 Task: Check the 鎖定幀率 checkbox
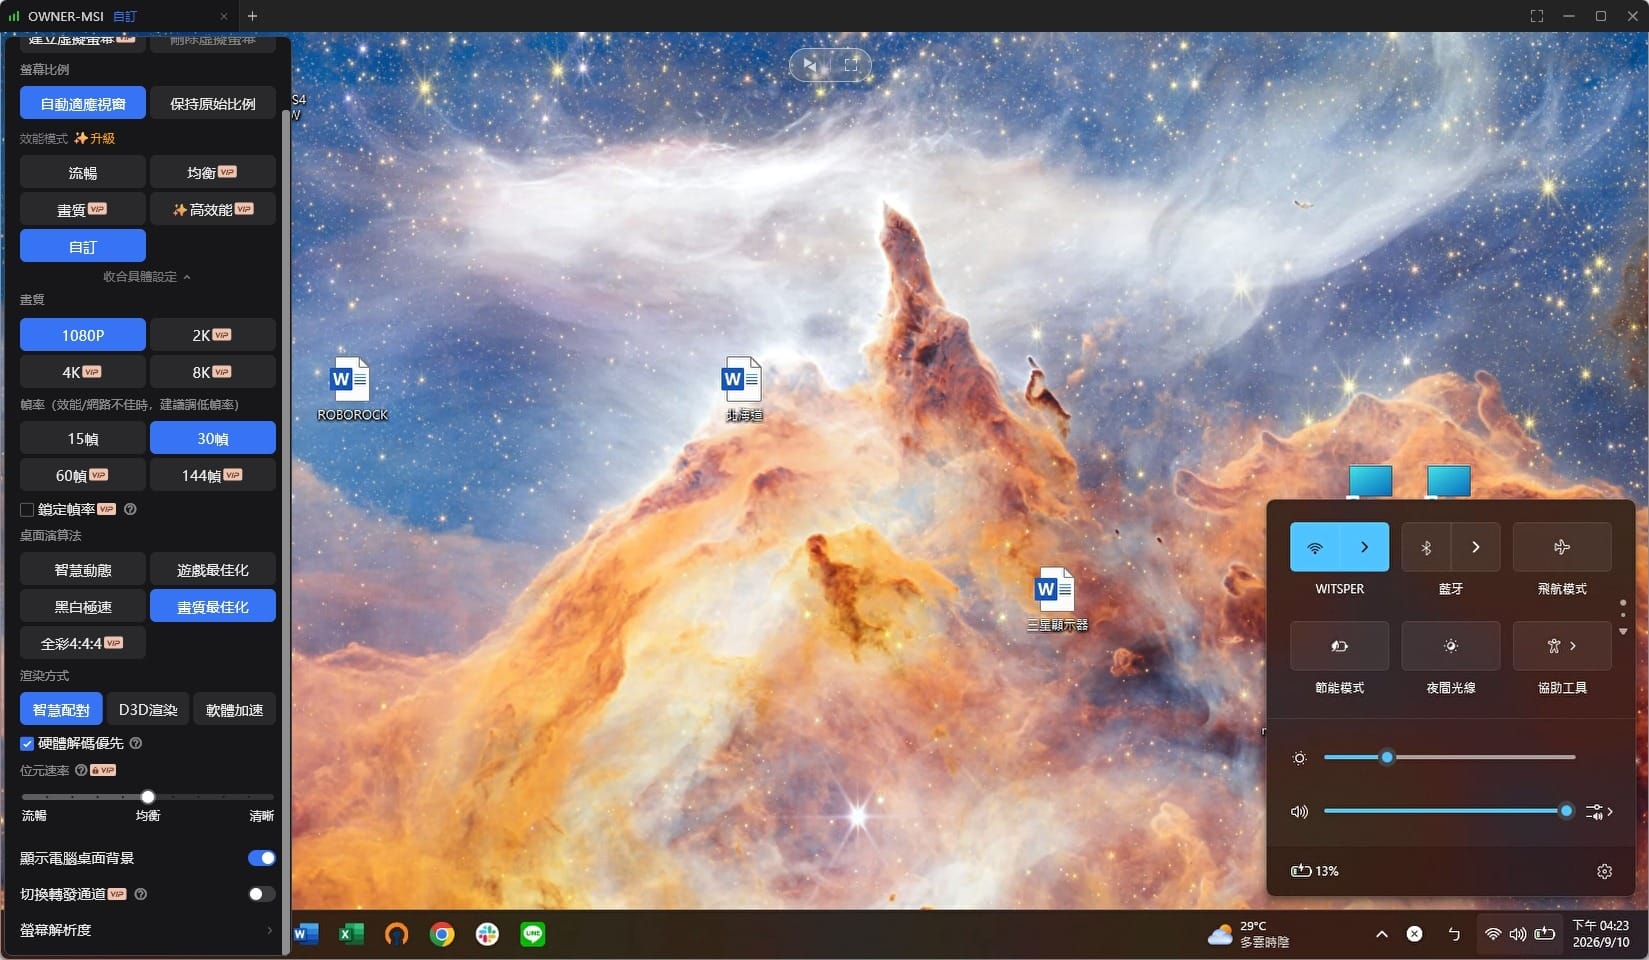pyautogui.click(x=27, y=510)
